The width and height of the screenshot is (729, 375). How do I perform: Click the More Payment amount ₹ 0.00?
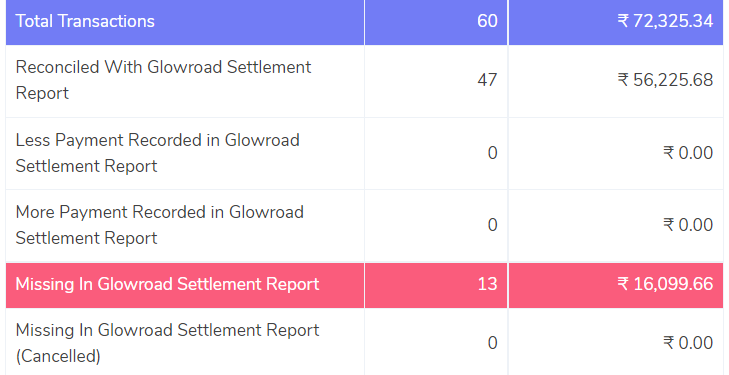coord(688,225)
